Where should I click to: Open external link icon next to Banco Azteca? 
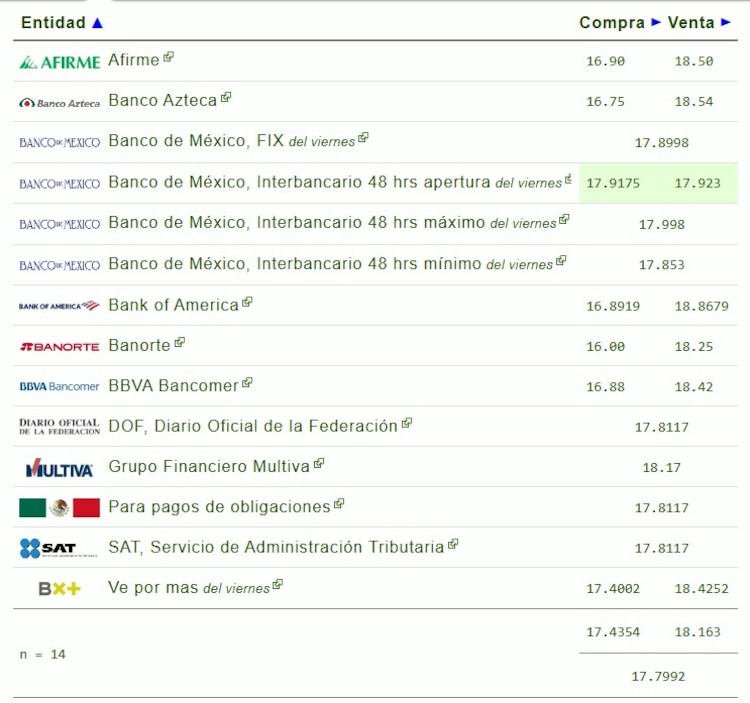(x=226, y=98)
